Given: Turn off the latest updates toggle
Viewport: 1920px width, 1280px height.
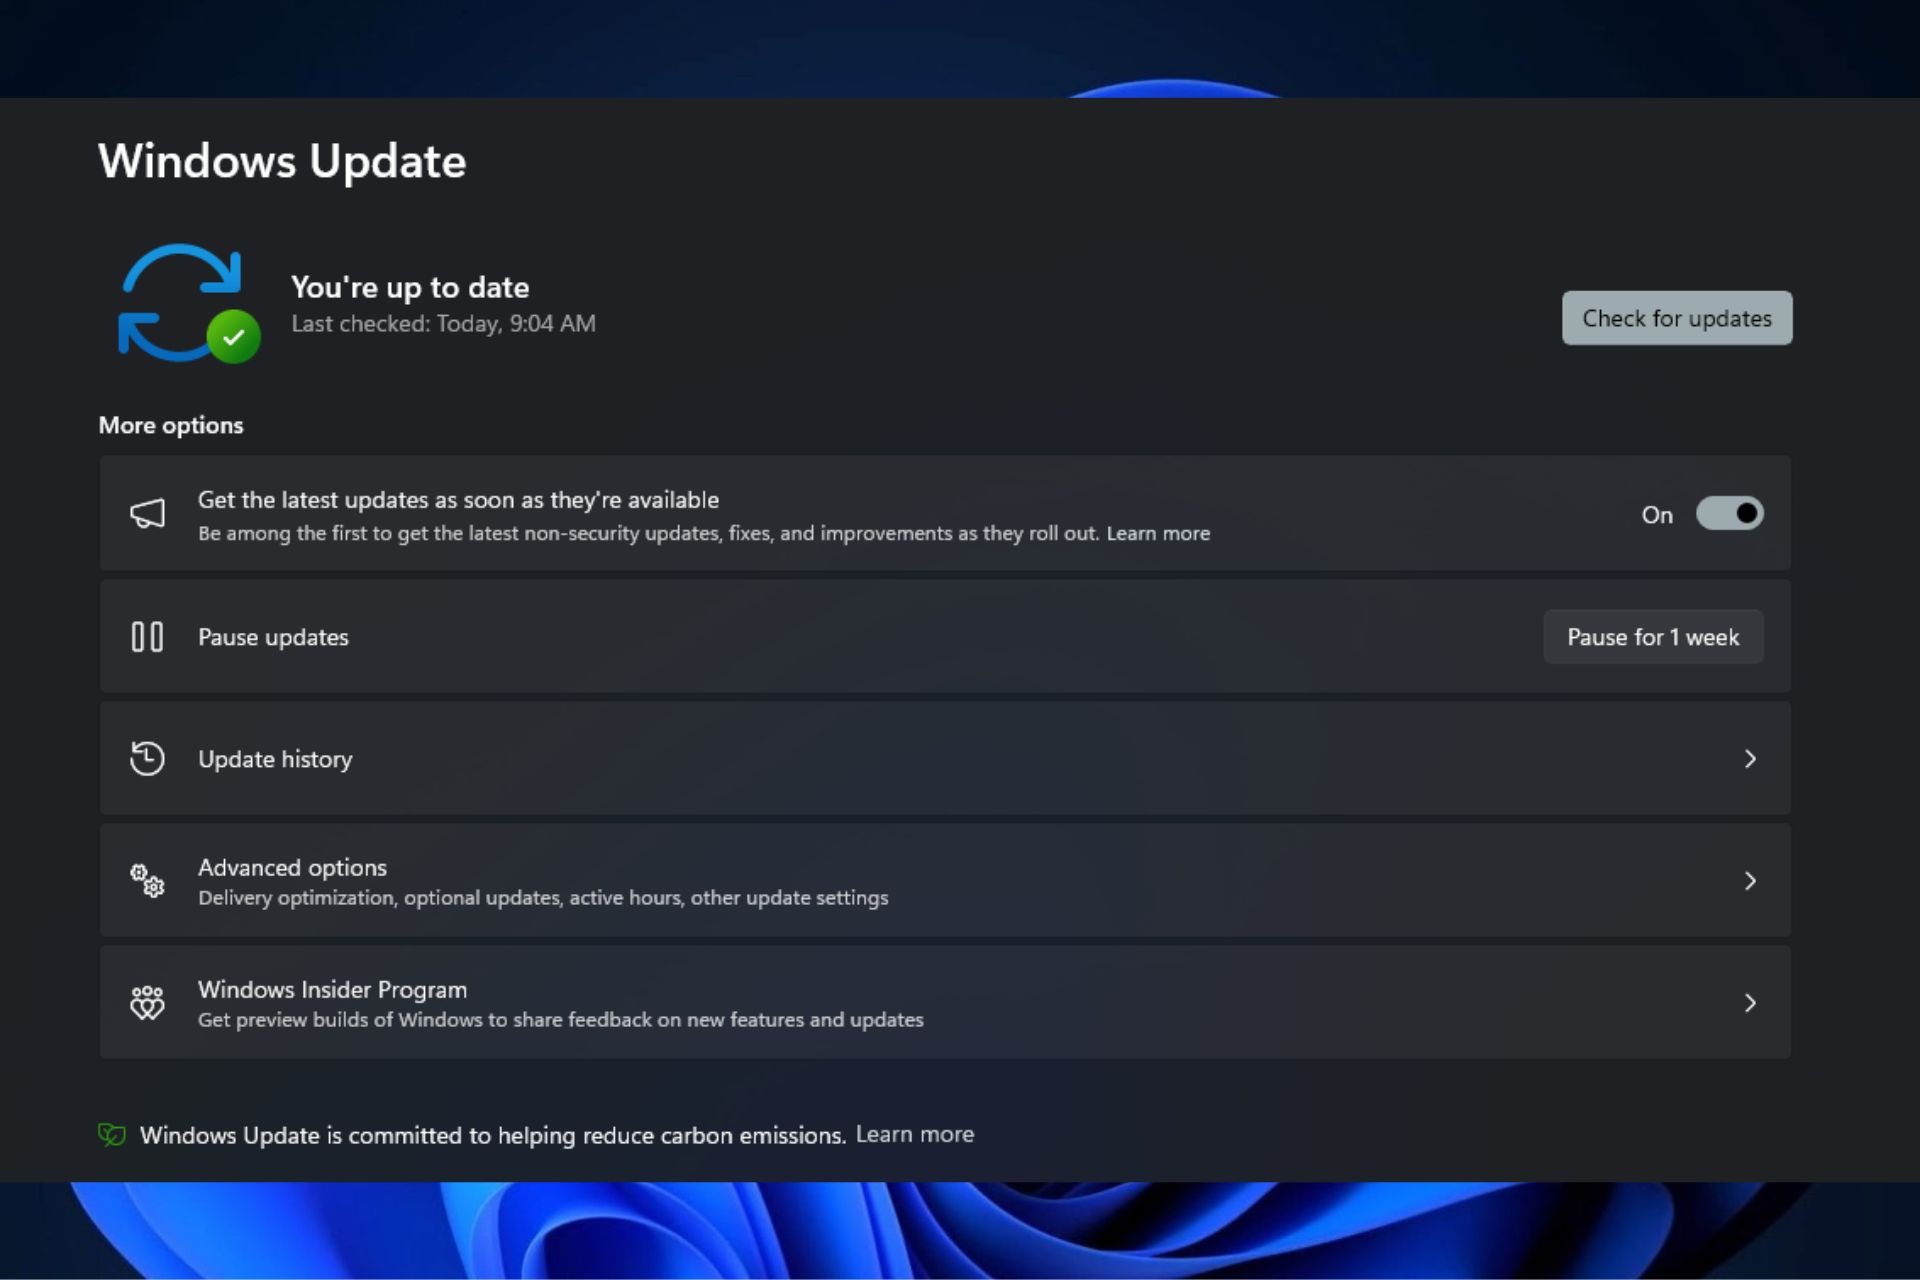Looking at the screenshot, I should coord(1729,514).
